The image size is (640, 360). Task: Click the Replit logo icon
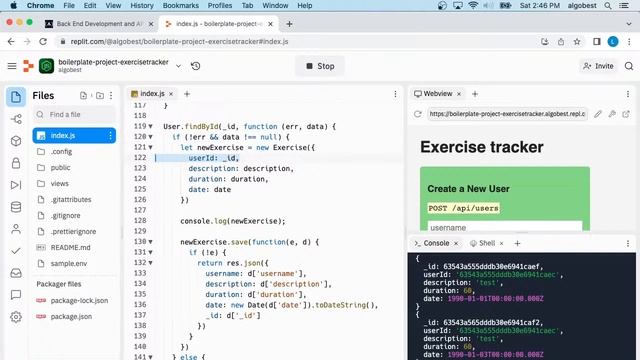28,66
